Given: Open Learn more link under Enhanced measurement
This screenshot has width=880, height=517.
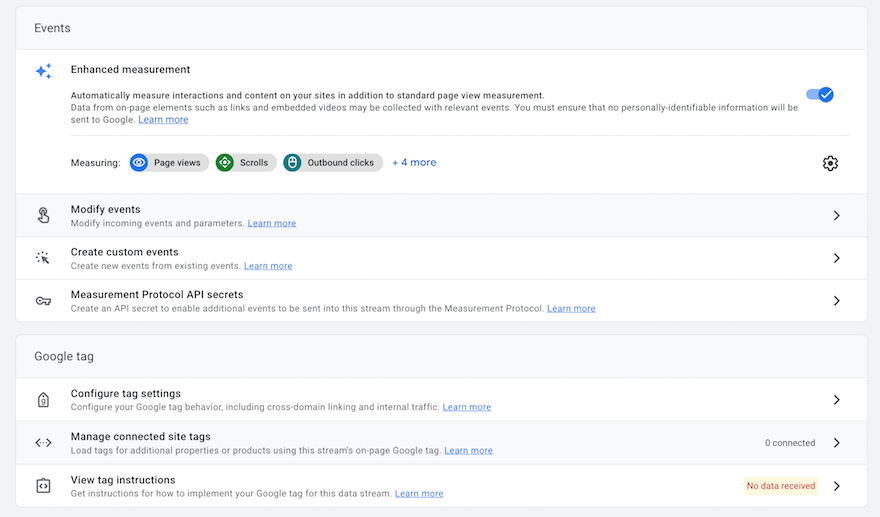Looking at the screenshot, I should [163, 120].
